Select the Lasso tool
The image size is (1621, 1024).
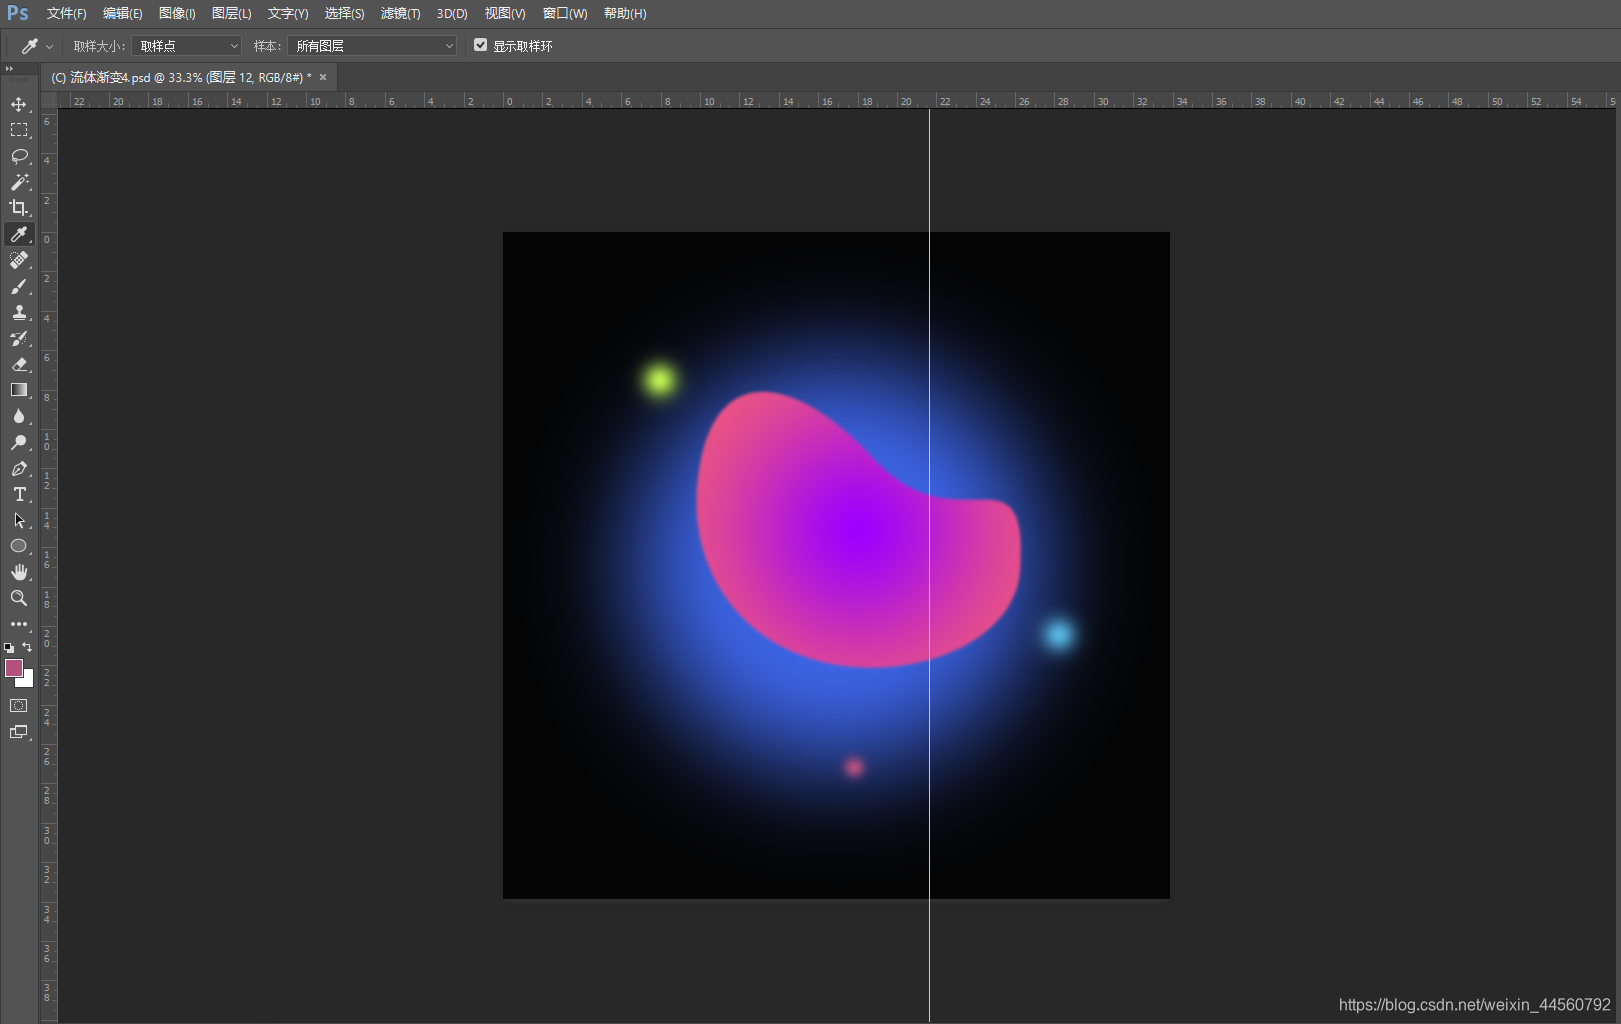tap(19, 156)
